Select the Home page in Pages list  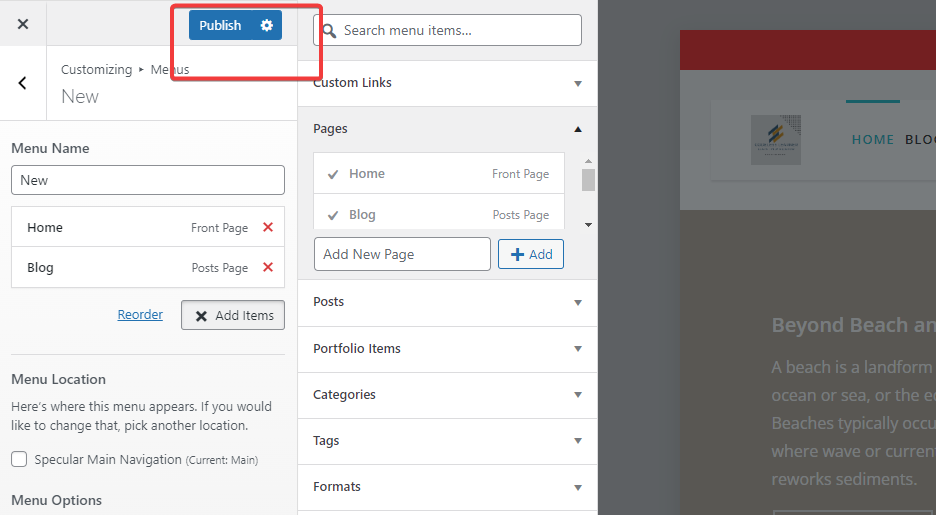(439, 174)
